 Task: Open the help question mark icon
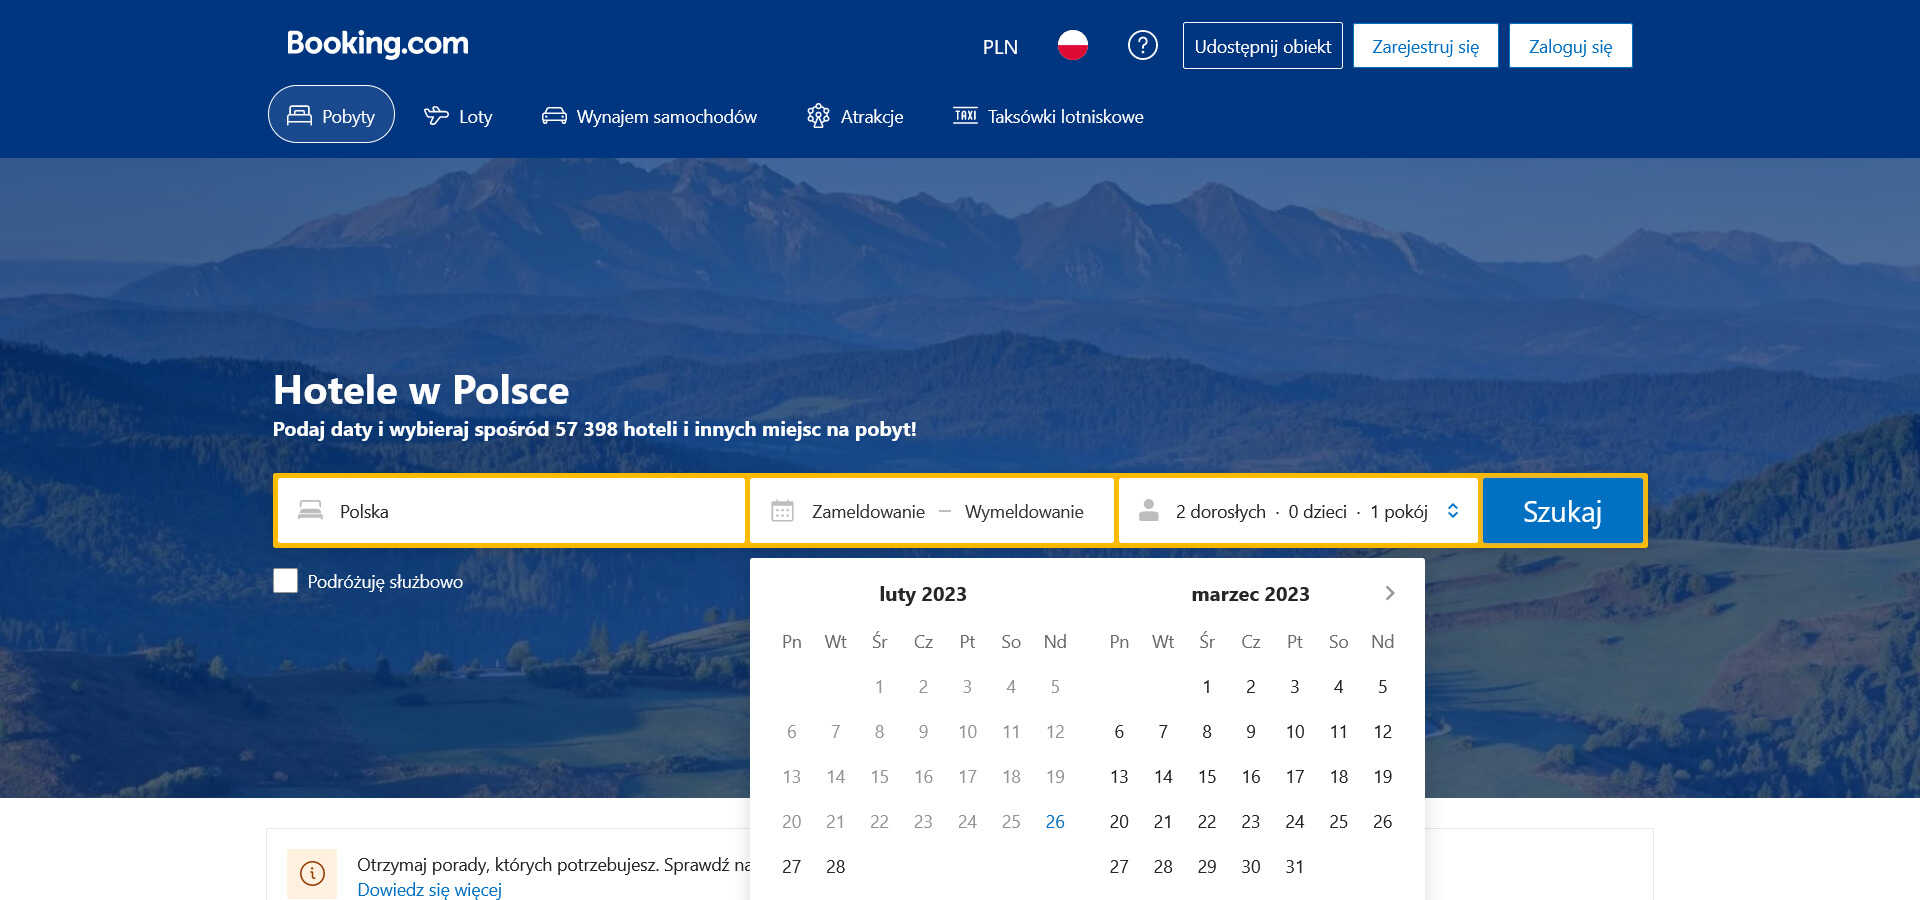(x=1142, y=46)
